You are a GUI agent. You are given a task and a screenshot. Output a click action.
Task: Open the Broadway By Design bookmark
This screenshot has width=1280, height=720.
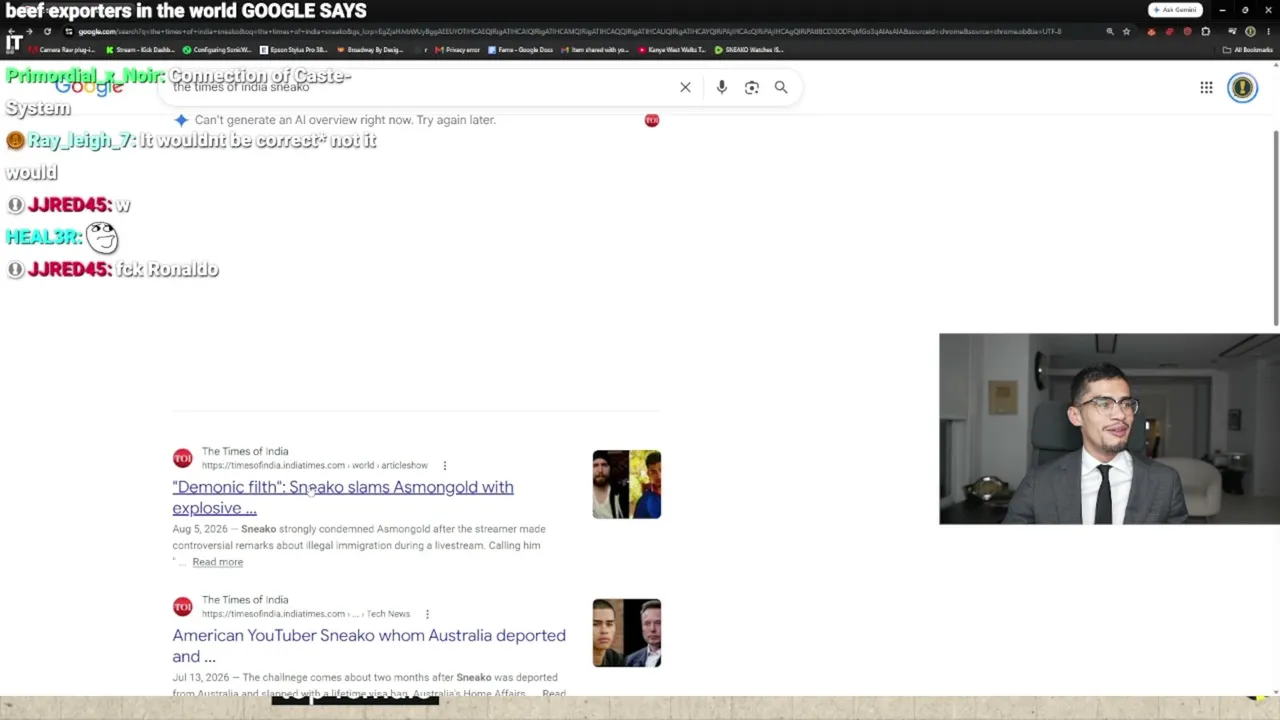pos(371,50)
